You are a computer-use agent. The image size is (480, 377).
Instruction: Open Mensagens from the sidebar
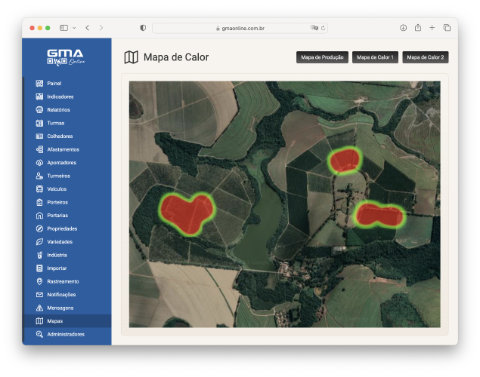coord(67,308)
